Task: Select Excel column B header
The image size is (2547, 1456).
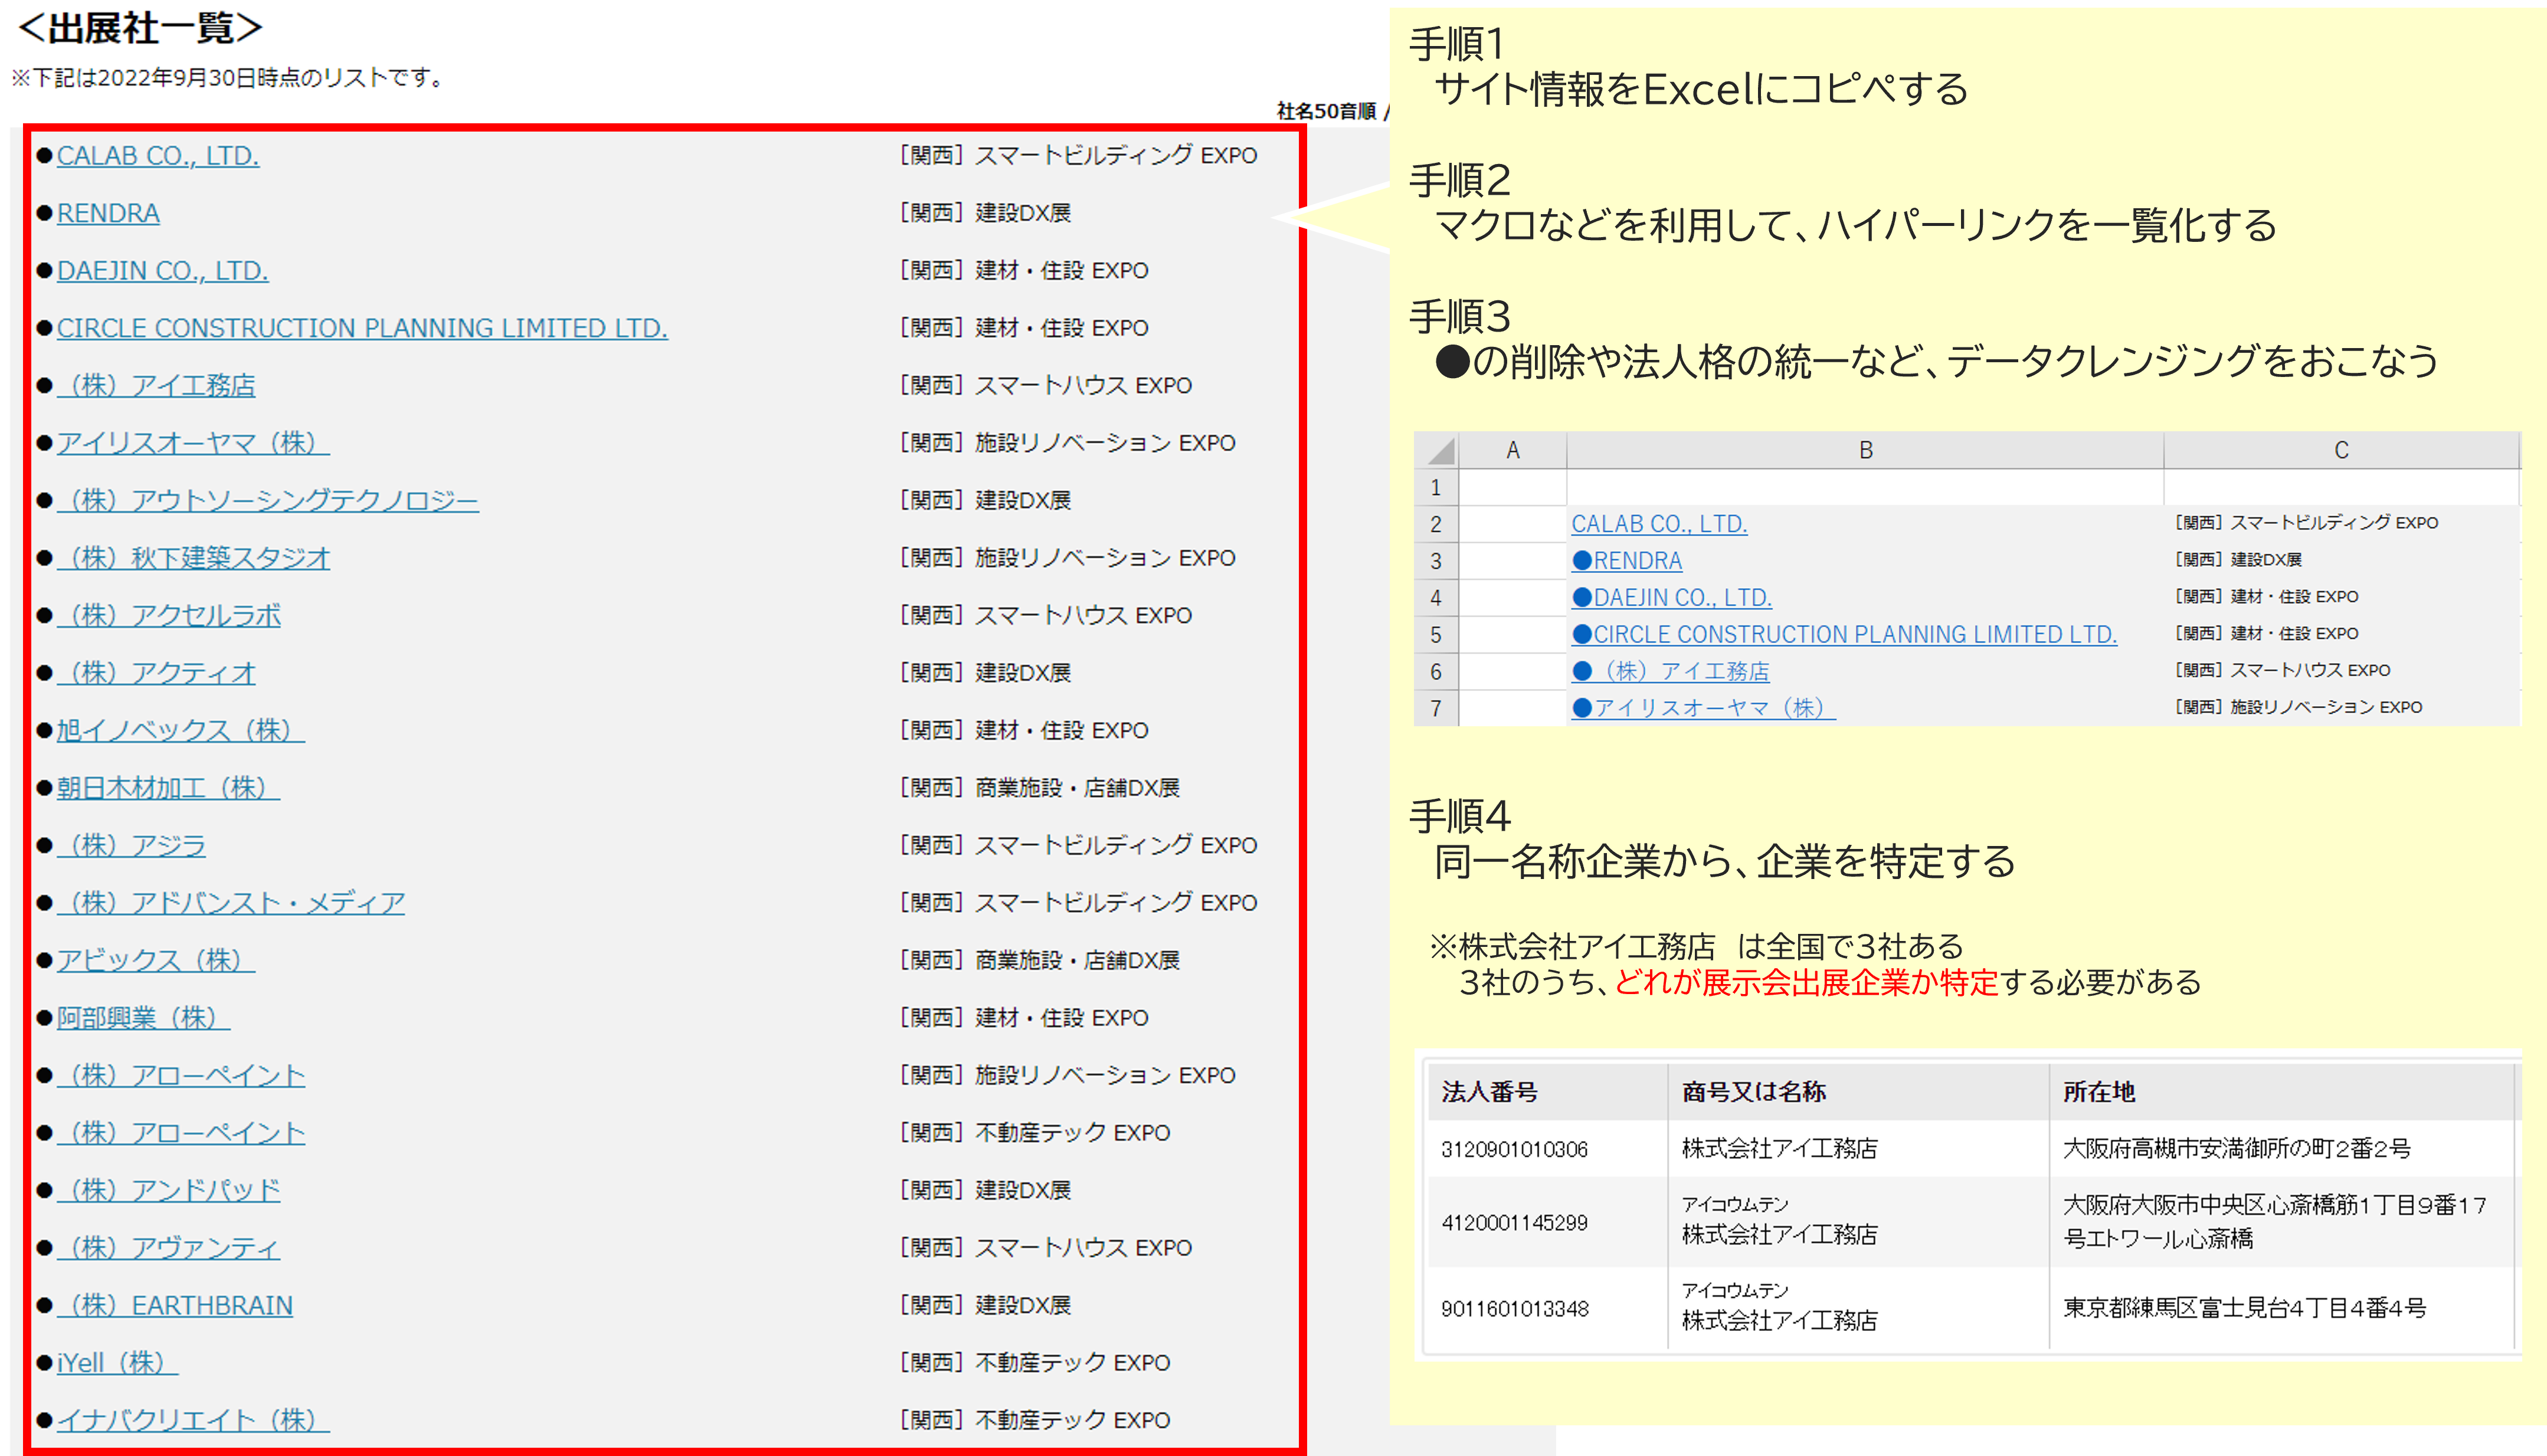Action: [1865, 450]
